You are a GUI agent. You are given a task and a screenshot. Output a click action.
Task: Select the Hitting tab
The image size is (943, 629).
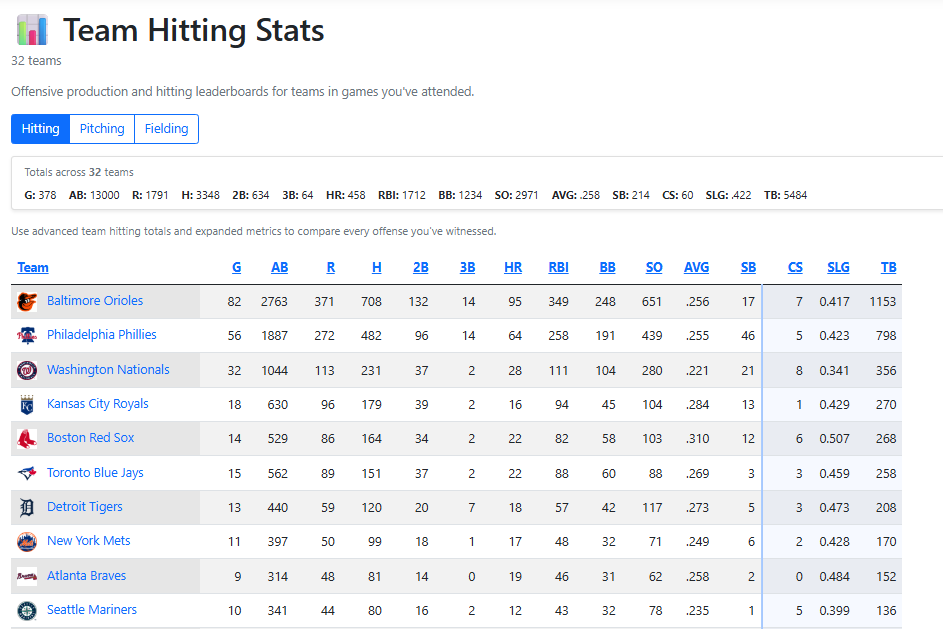[x=40, y=129]
